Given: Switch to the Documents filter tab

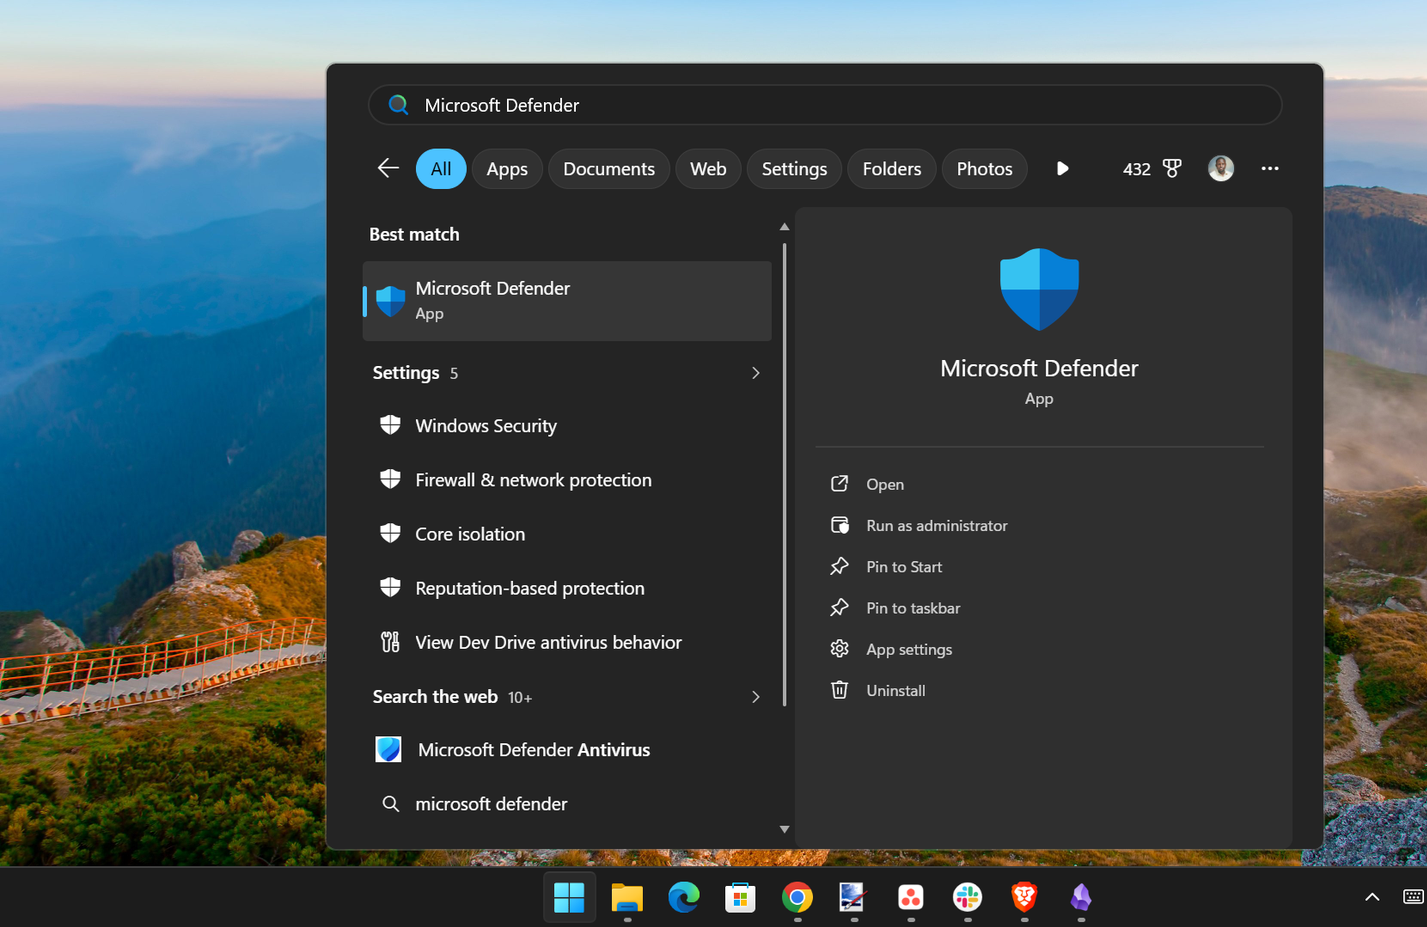Looking at the screenshot, I should 609,169.
